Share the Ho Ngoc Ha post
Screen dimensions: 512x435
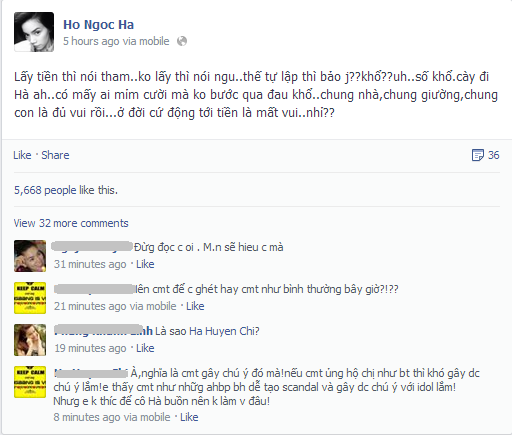tap(55, 155)
